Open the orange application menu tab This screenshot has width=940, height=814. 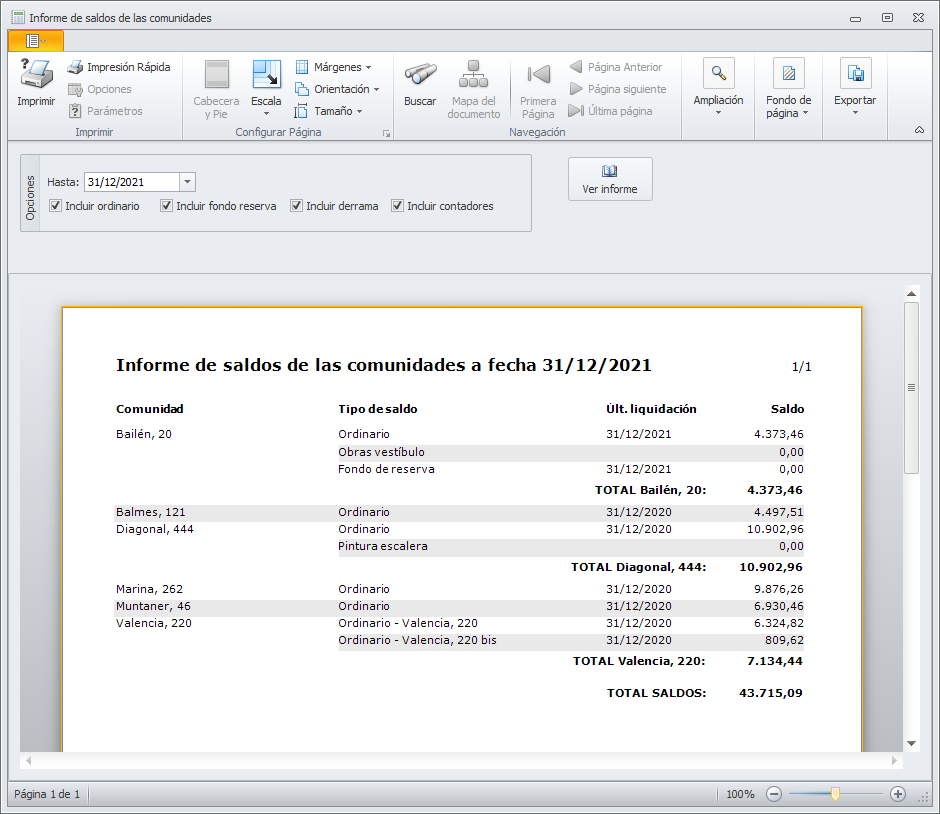(35, 40)
